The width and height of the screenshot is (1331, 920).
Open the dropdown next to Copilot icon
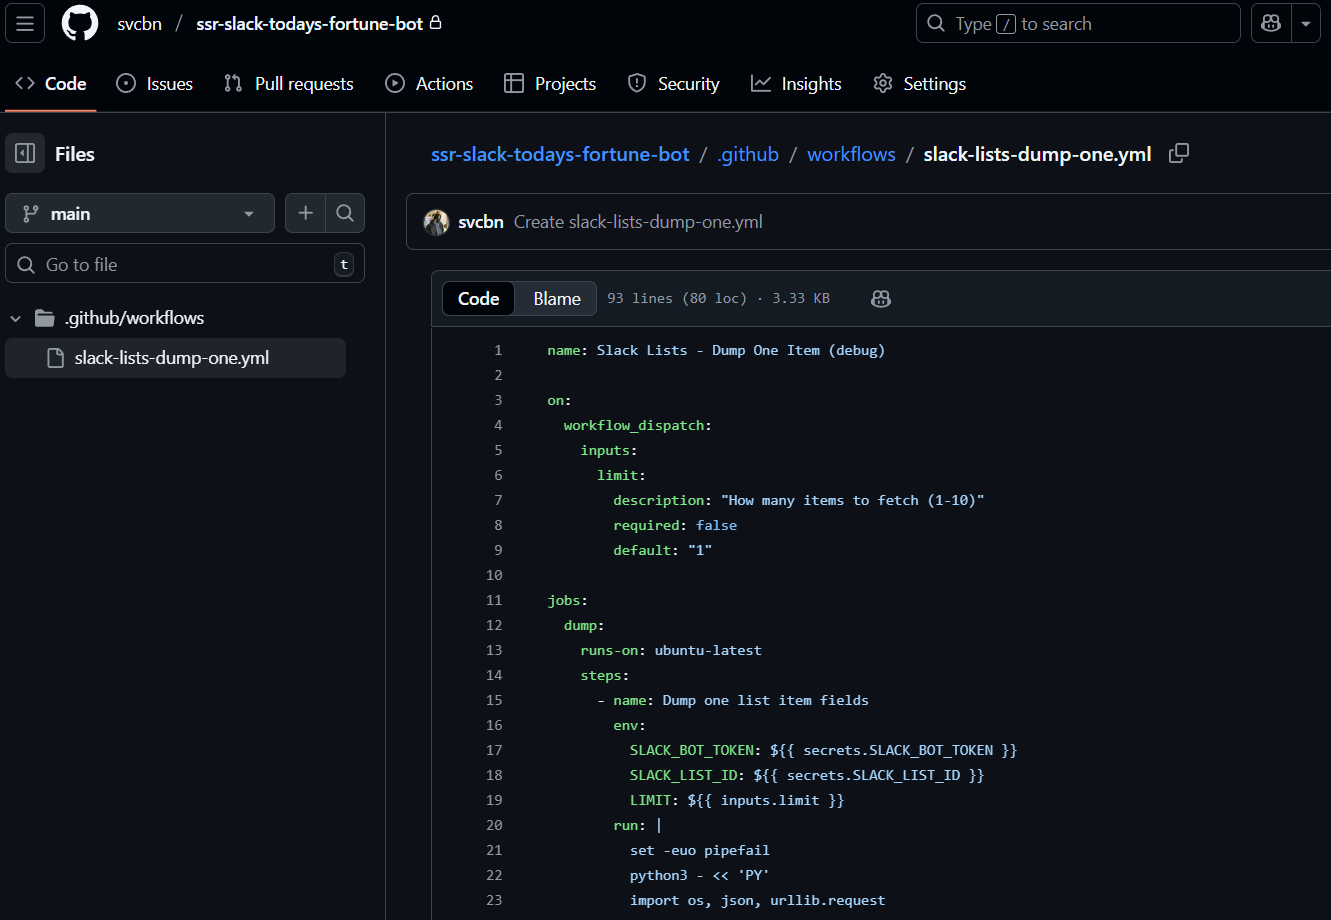pyautogui.click(x=1306, y=23)
